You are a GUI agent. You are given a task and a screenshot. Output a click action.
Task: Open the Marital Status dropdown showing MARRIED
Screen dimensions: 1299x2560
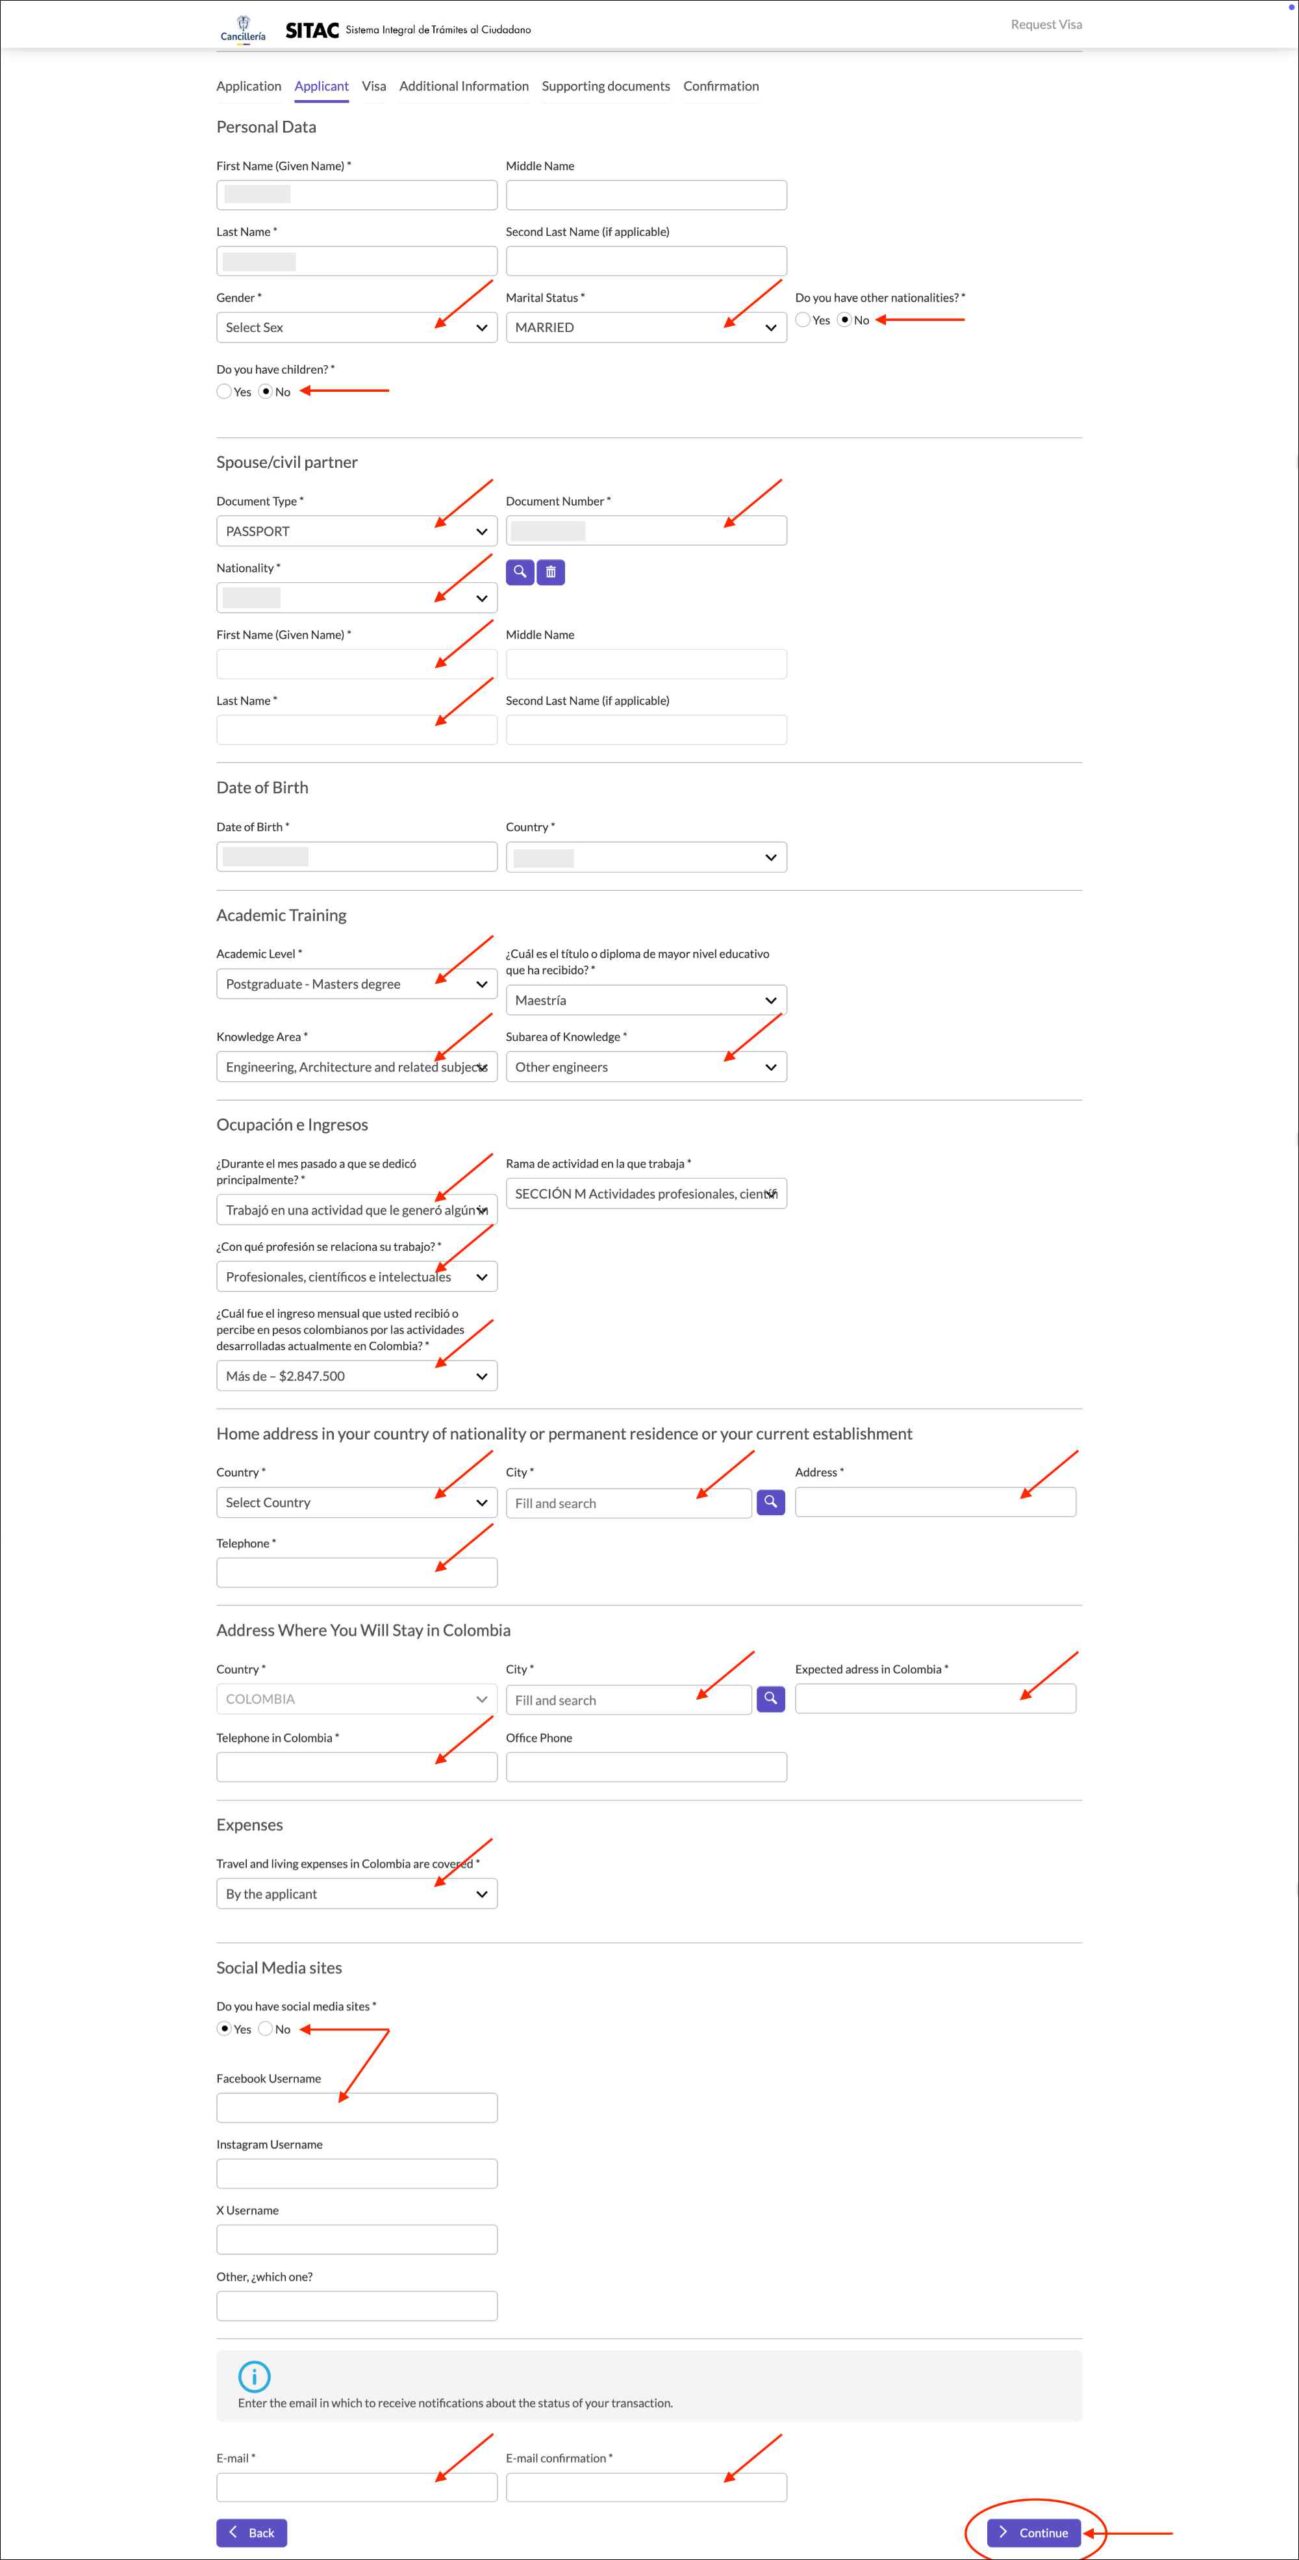click(645, 327)
